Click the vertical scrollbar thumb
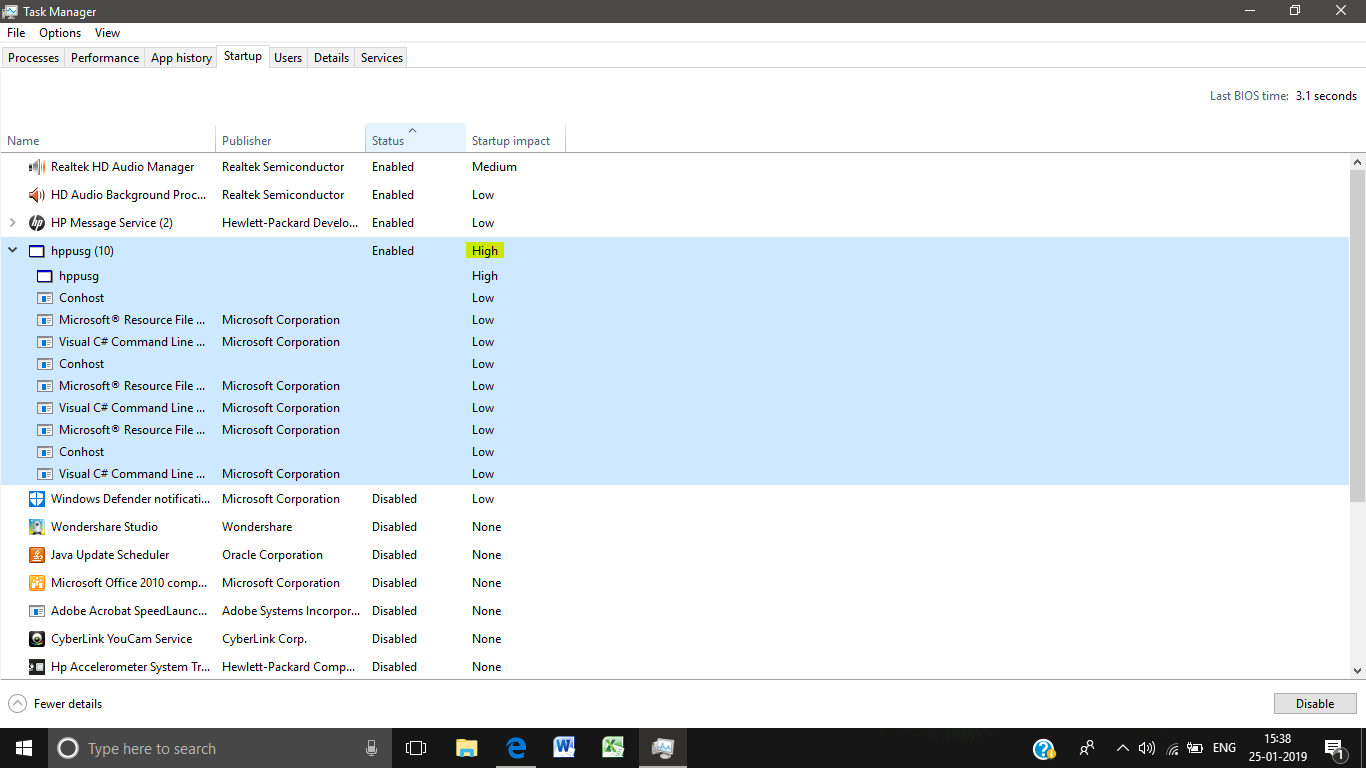The height and width of the screenshot is (768, 1366). point(1357,335)
